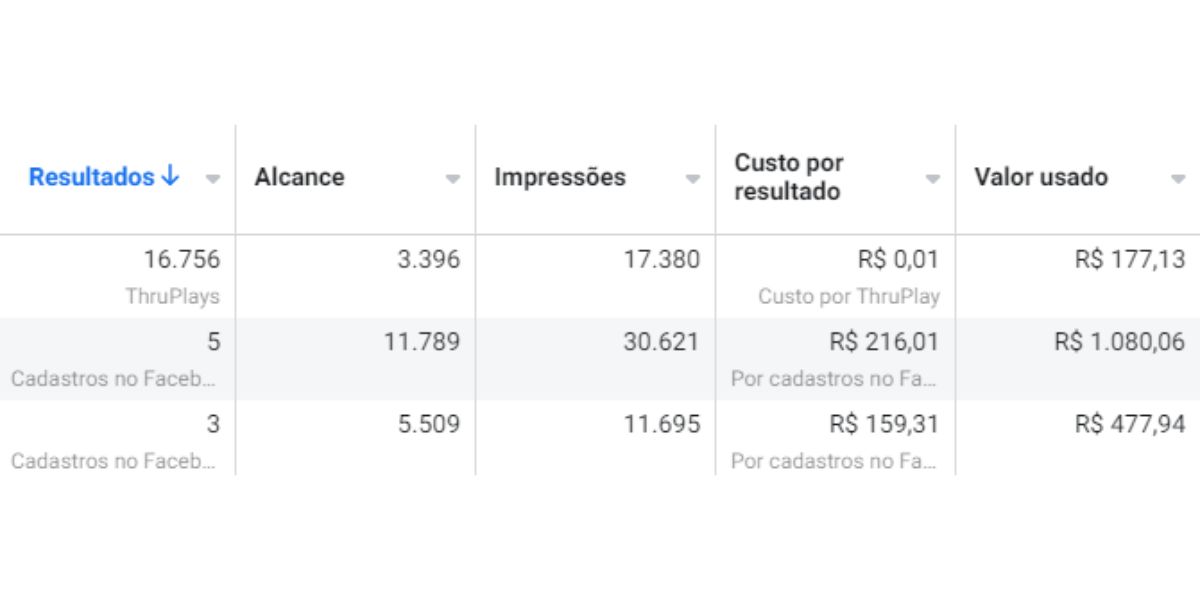Click the 3 Cadastros no Facebook result
The width and height of the screenshot is (1200, 600).
pos(118,441)
